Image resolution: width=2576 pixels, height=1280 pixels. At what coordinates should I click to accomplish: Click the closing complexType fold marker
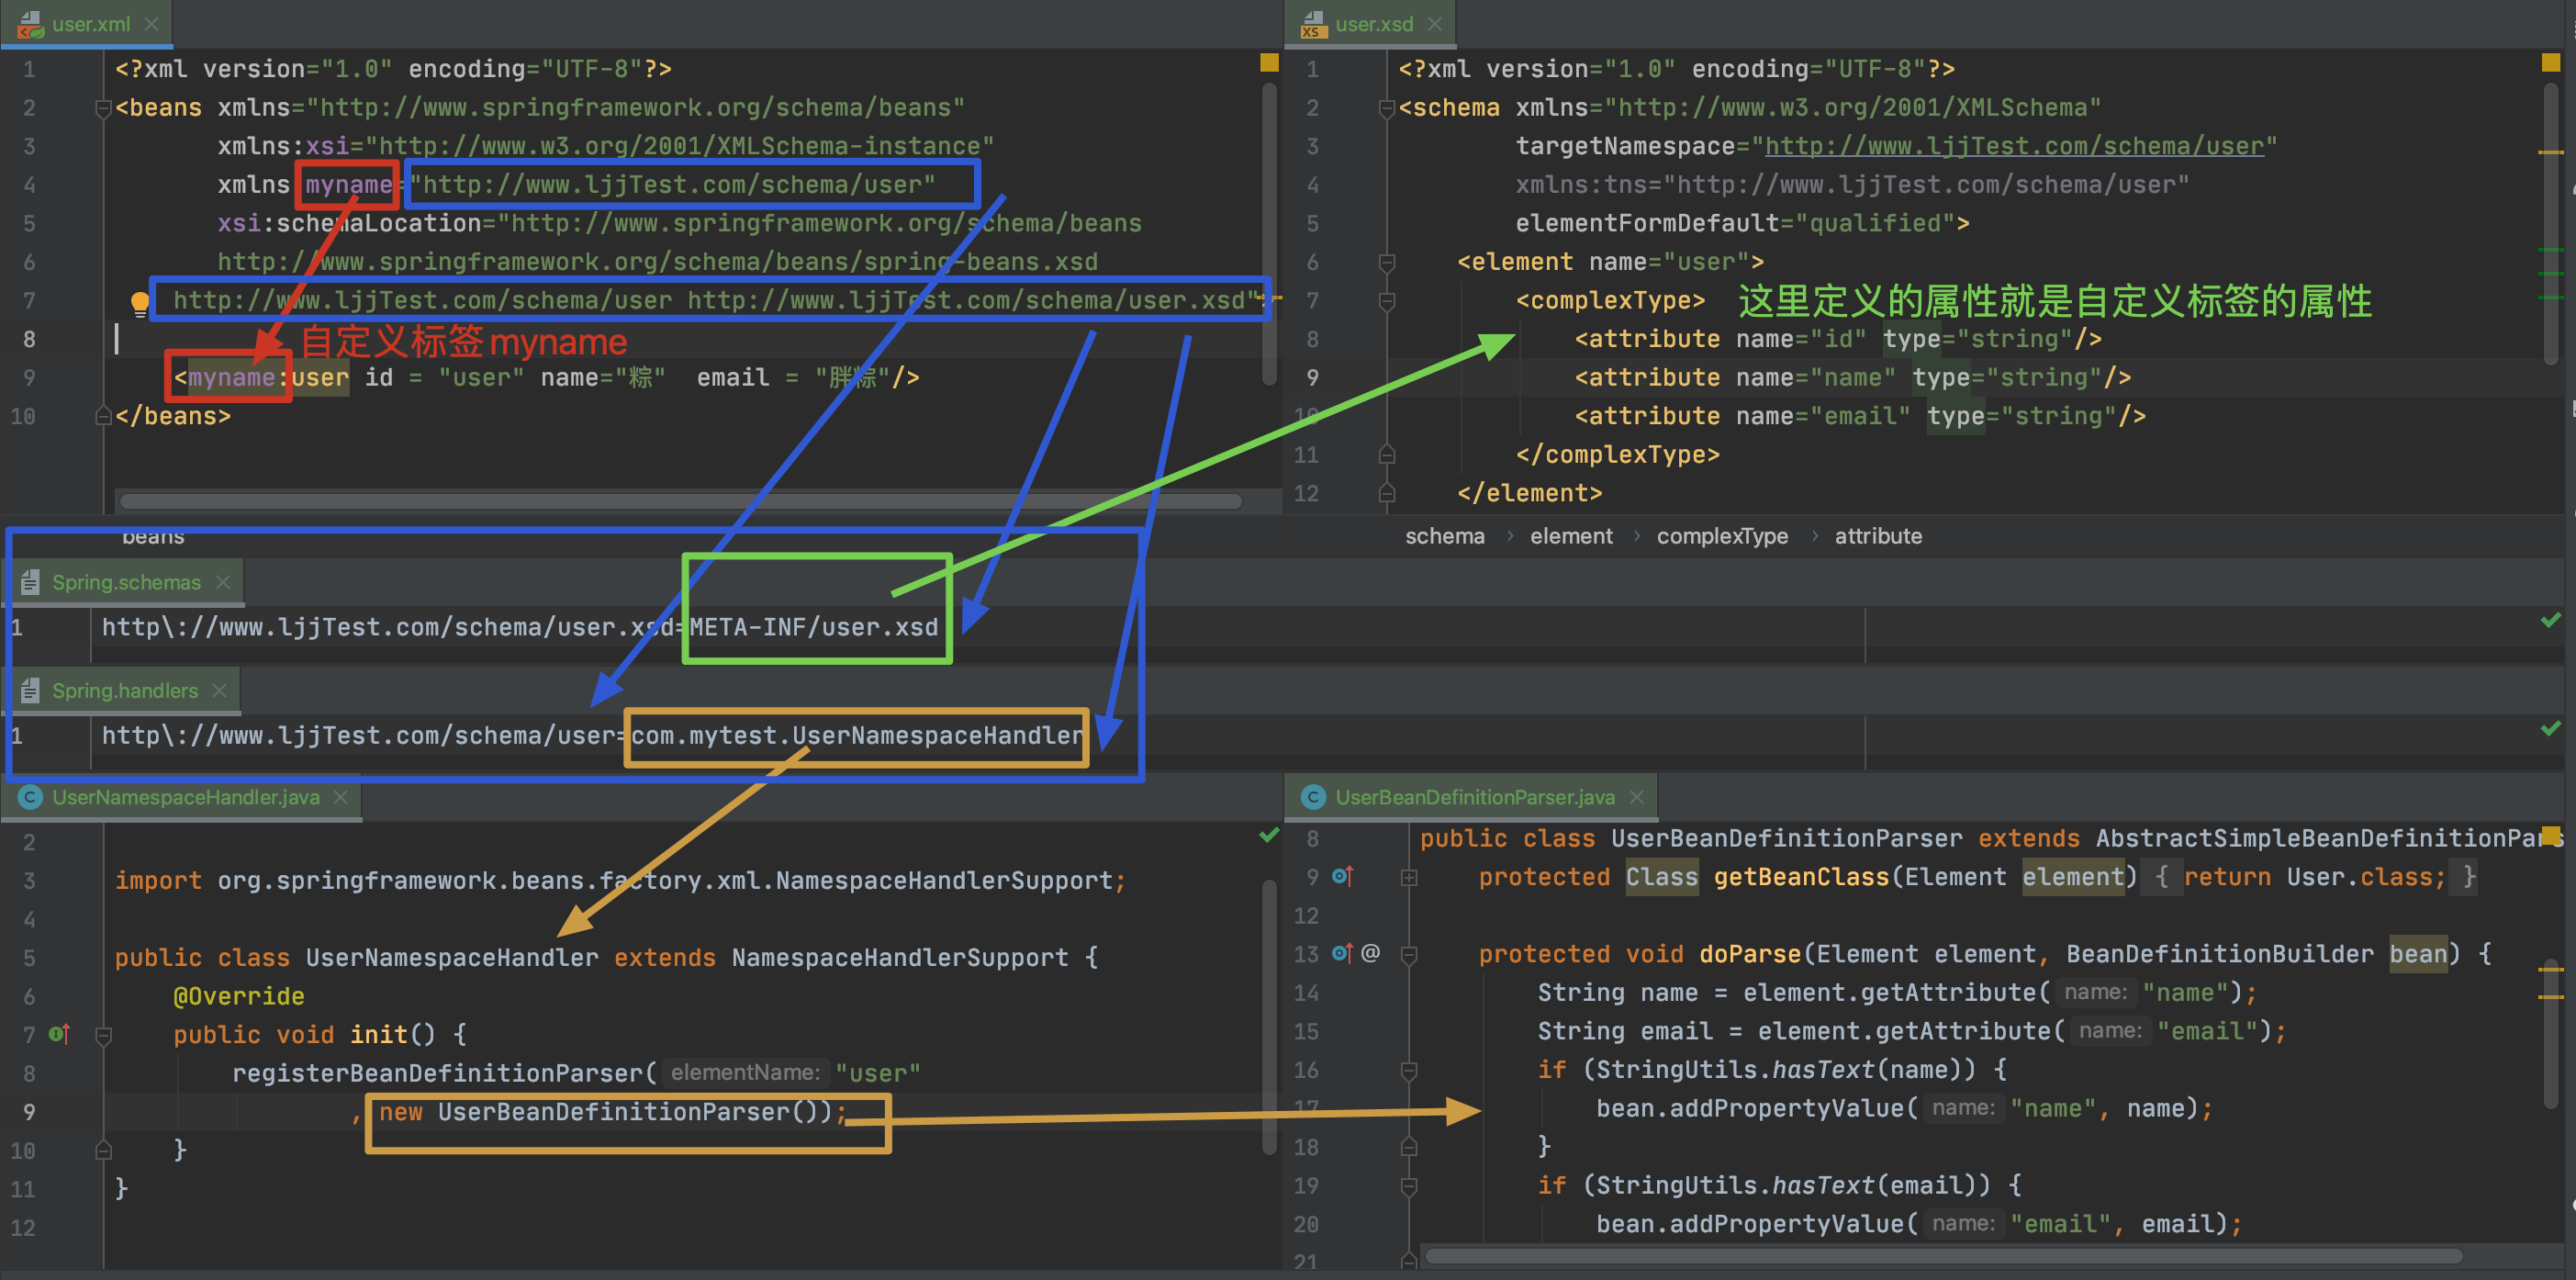click(x=1386, y=455)
